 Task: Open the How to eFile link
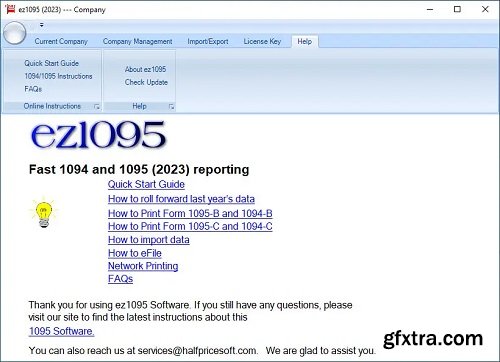[135, 253]
